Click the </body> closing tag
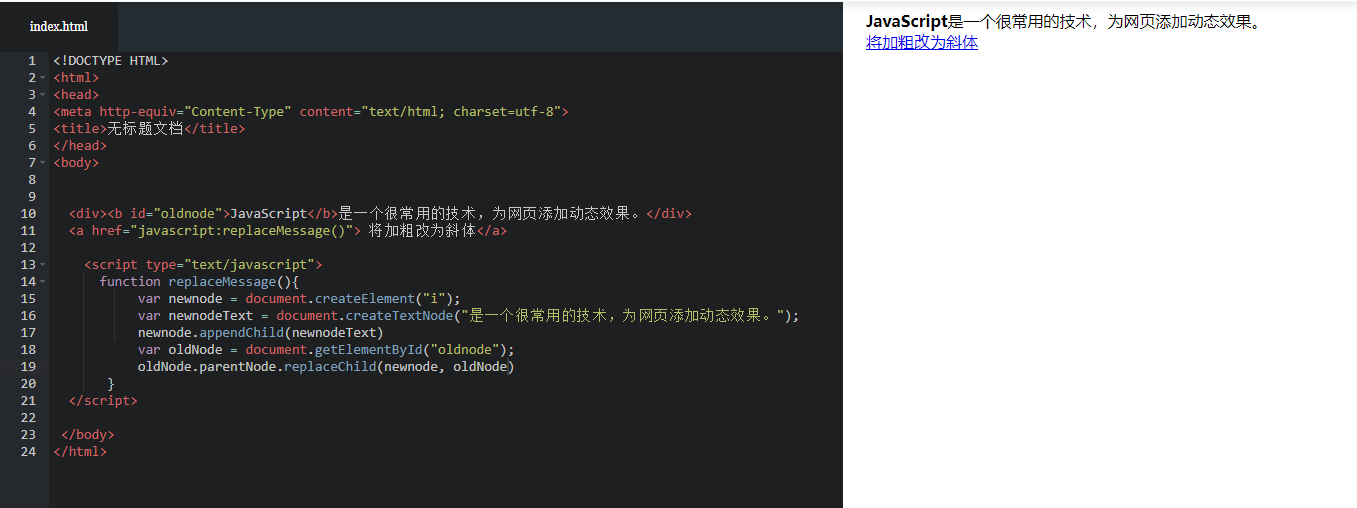 88,435
